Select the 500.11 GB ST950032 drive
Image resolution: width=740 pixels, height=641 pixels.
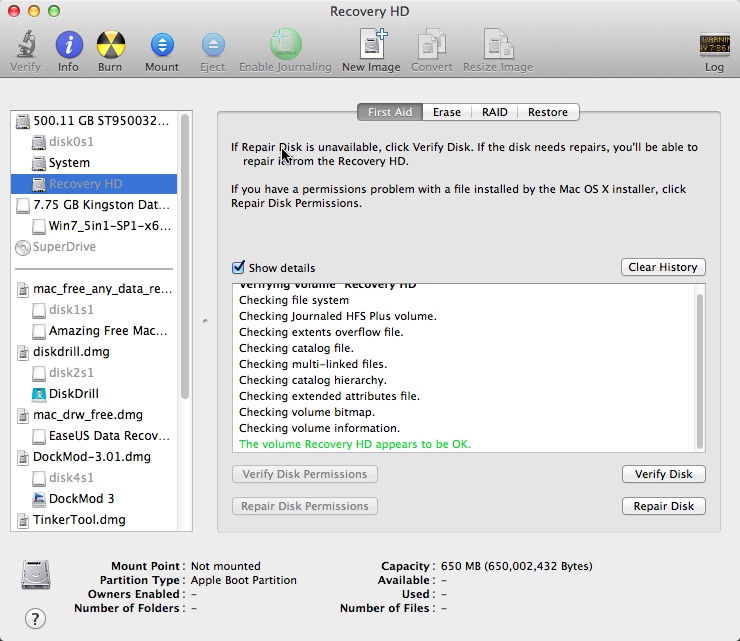point(94,121)
